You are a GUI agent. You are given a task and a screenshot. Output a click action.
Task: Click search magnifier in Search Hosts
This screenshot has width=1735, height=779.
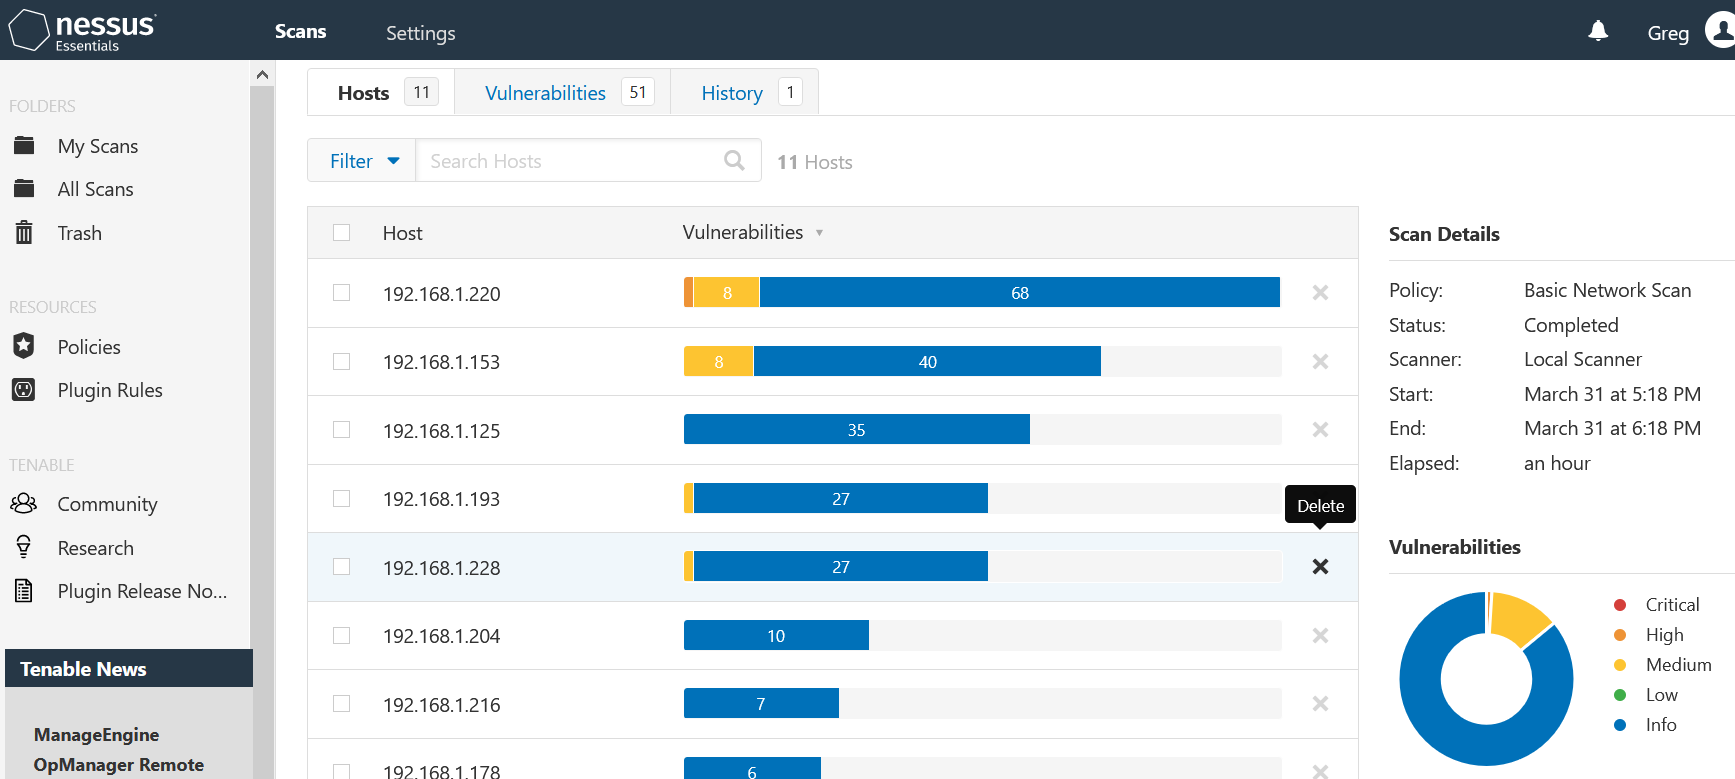734,161
